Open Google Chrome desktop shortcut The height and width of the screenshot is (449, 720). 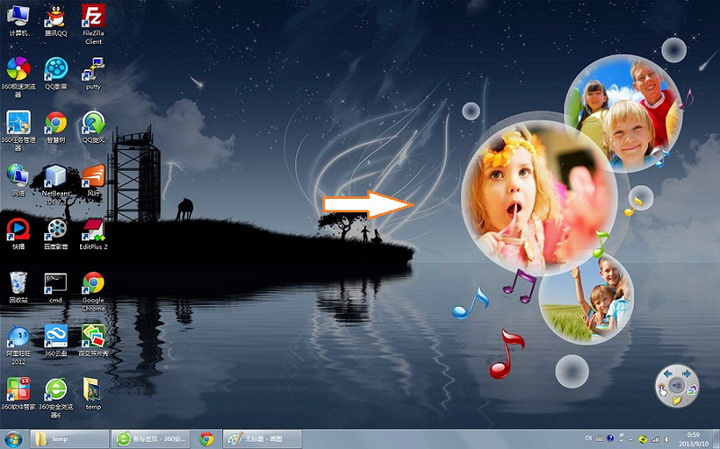coord(93,283)
